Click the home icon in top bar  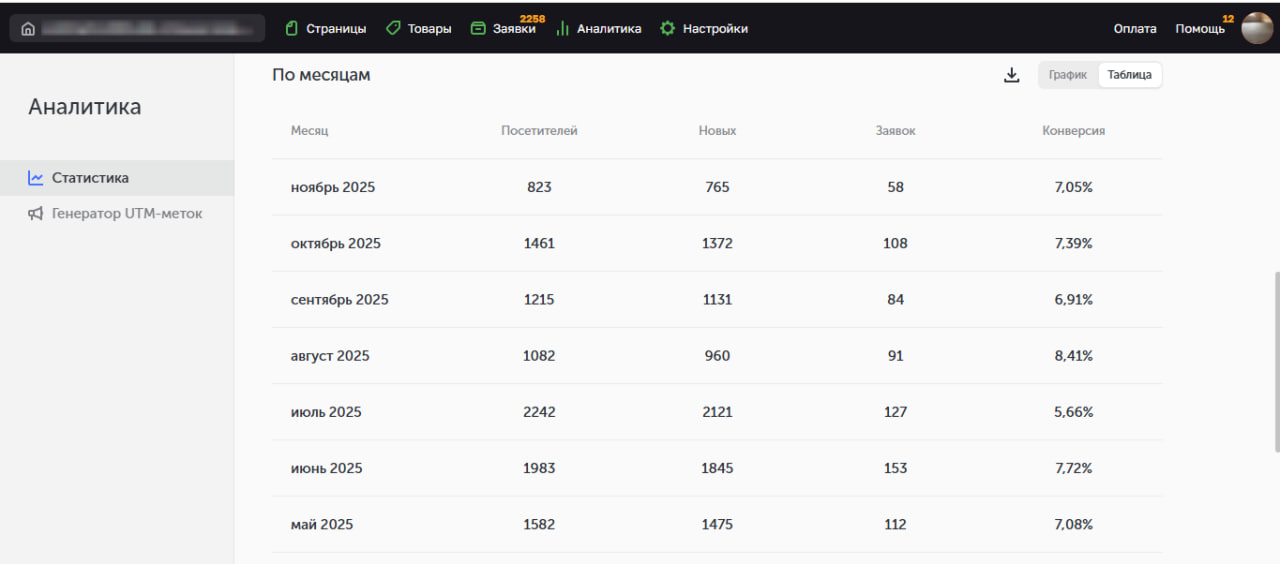pos(27,29)
